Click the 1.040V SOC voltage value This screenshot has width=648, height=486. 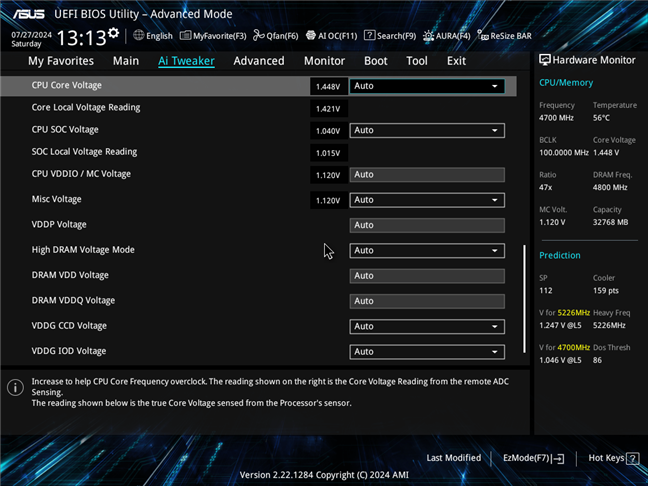pos(328,131)
